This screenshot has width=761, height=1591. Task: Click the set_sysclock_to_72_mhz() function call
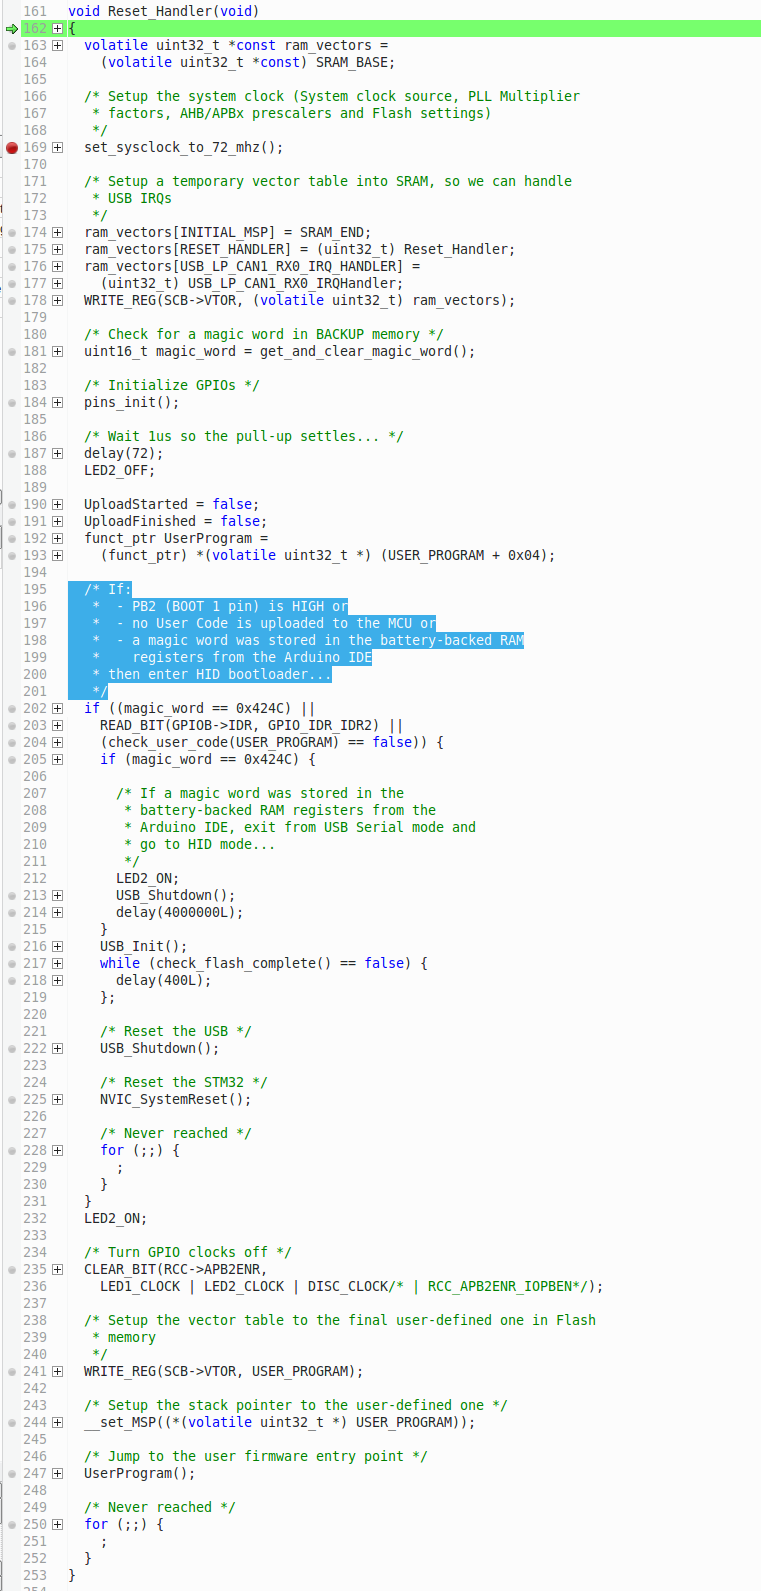tap(183, 148)
